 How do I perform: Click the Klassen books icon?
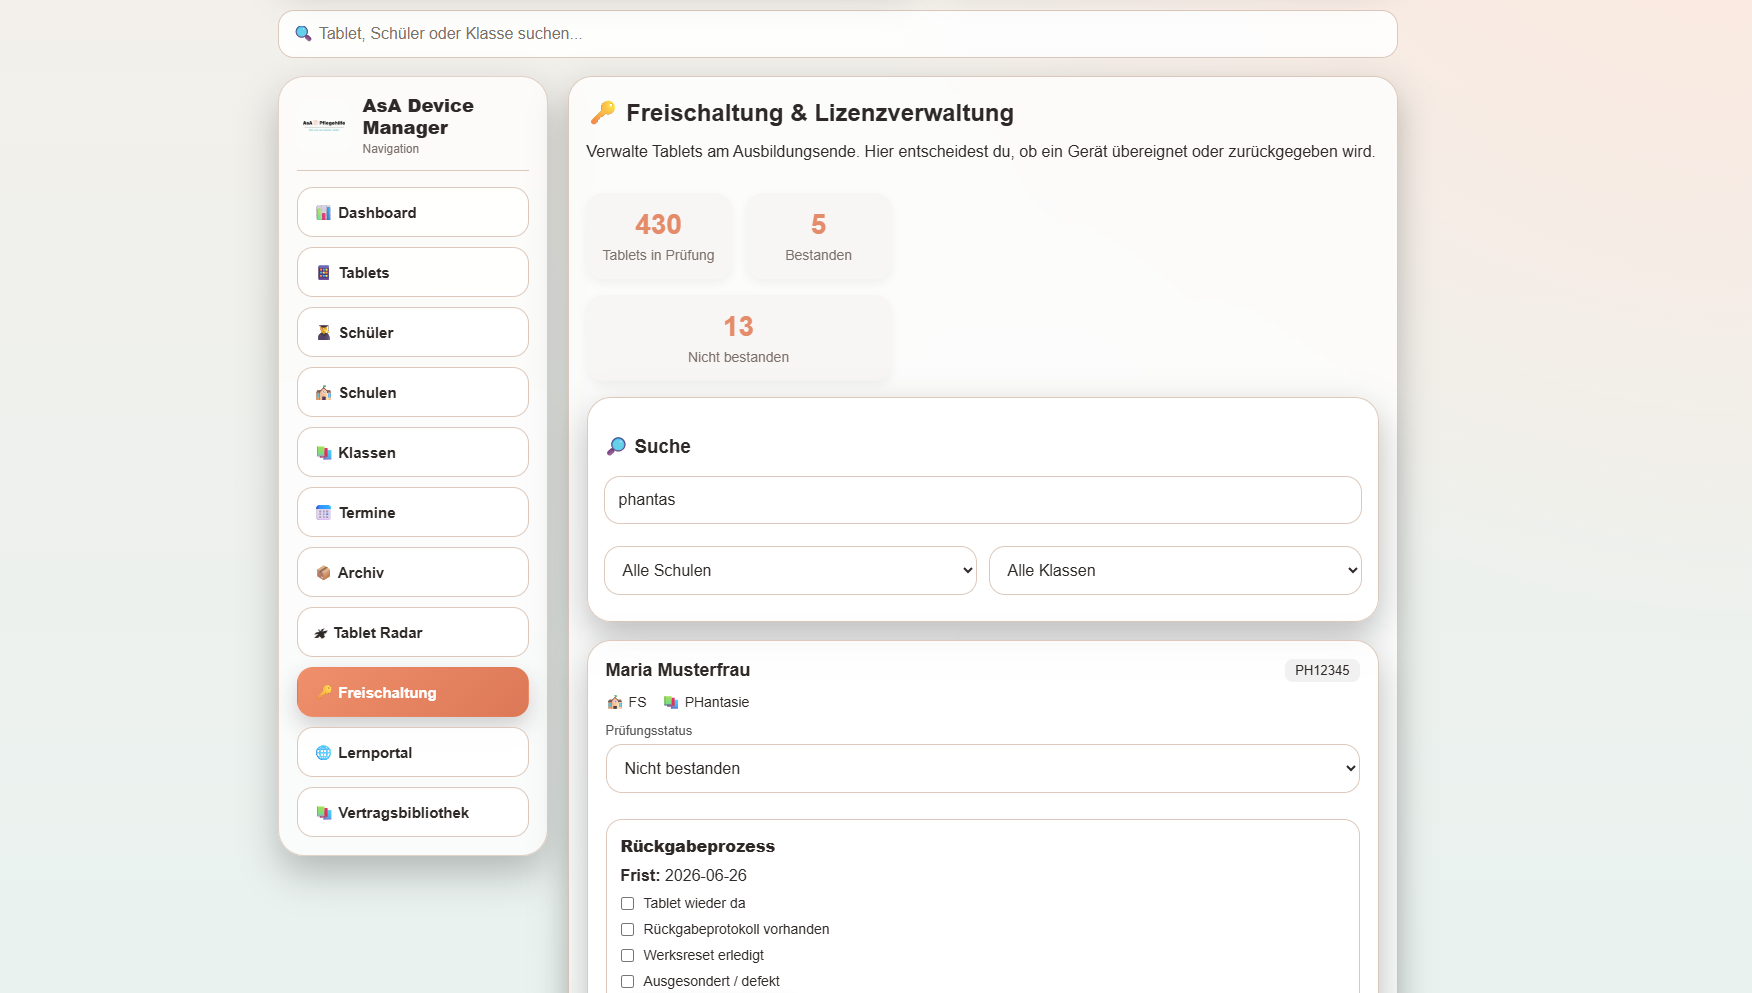point(323,452)
